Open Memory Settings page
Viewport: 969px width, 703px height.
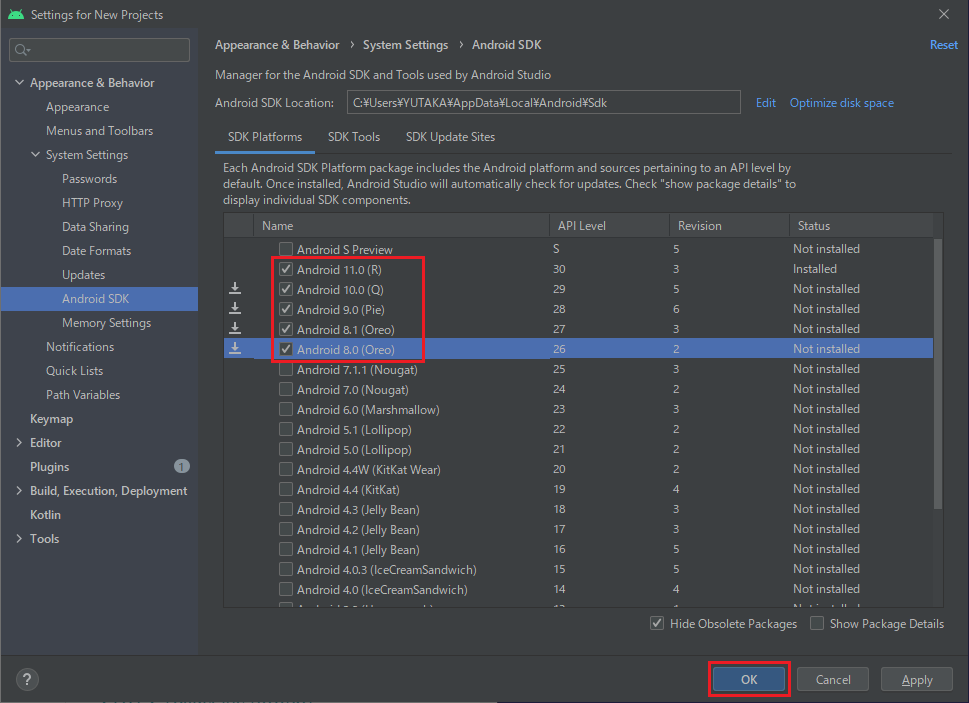pyautogui.click(x=106, y=323)
